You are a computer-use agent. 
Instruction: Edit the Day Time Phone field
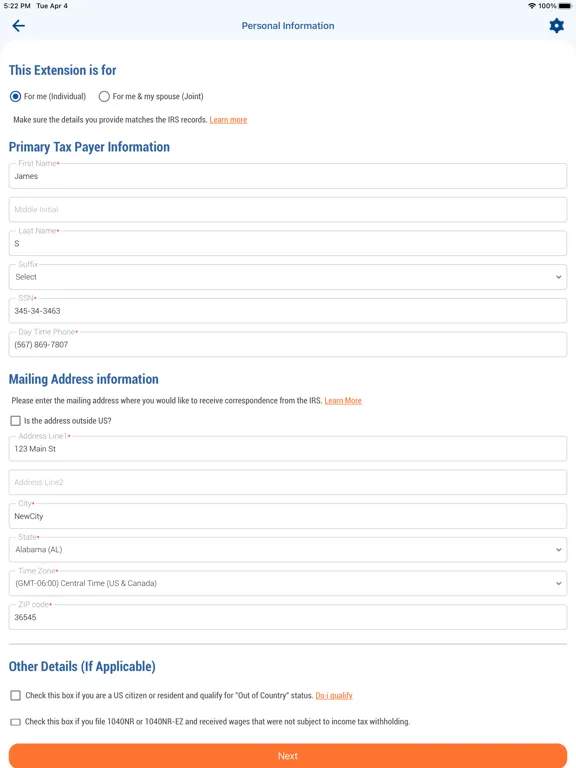coord(288,345)
